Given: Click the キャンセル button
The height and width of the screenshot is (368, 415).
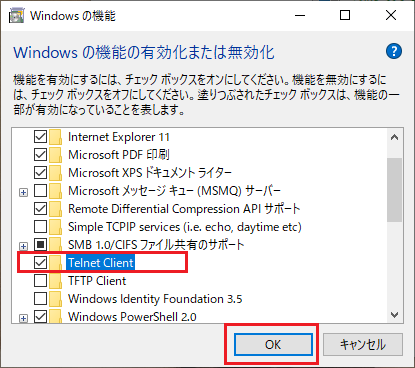Looking at the screenshot, I should (363, 345).
